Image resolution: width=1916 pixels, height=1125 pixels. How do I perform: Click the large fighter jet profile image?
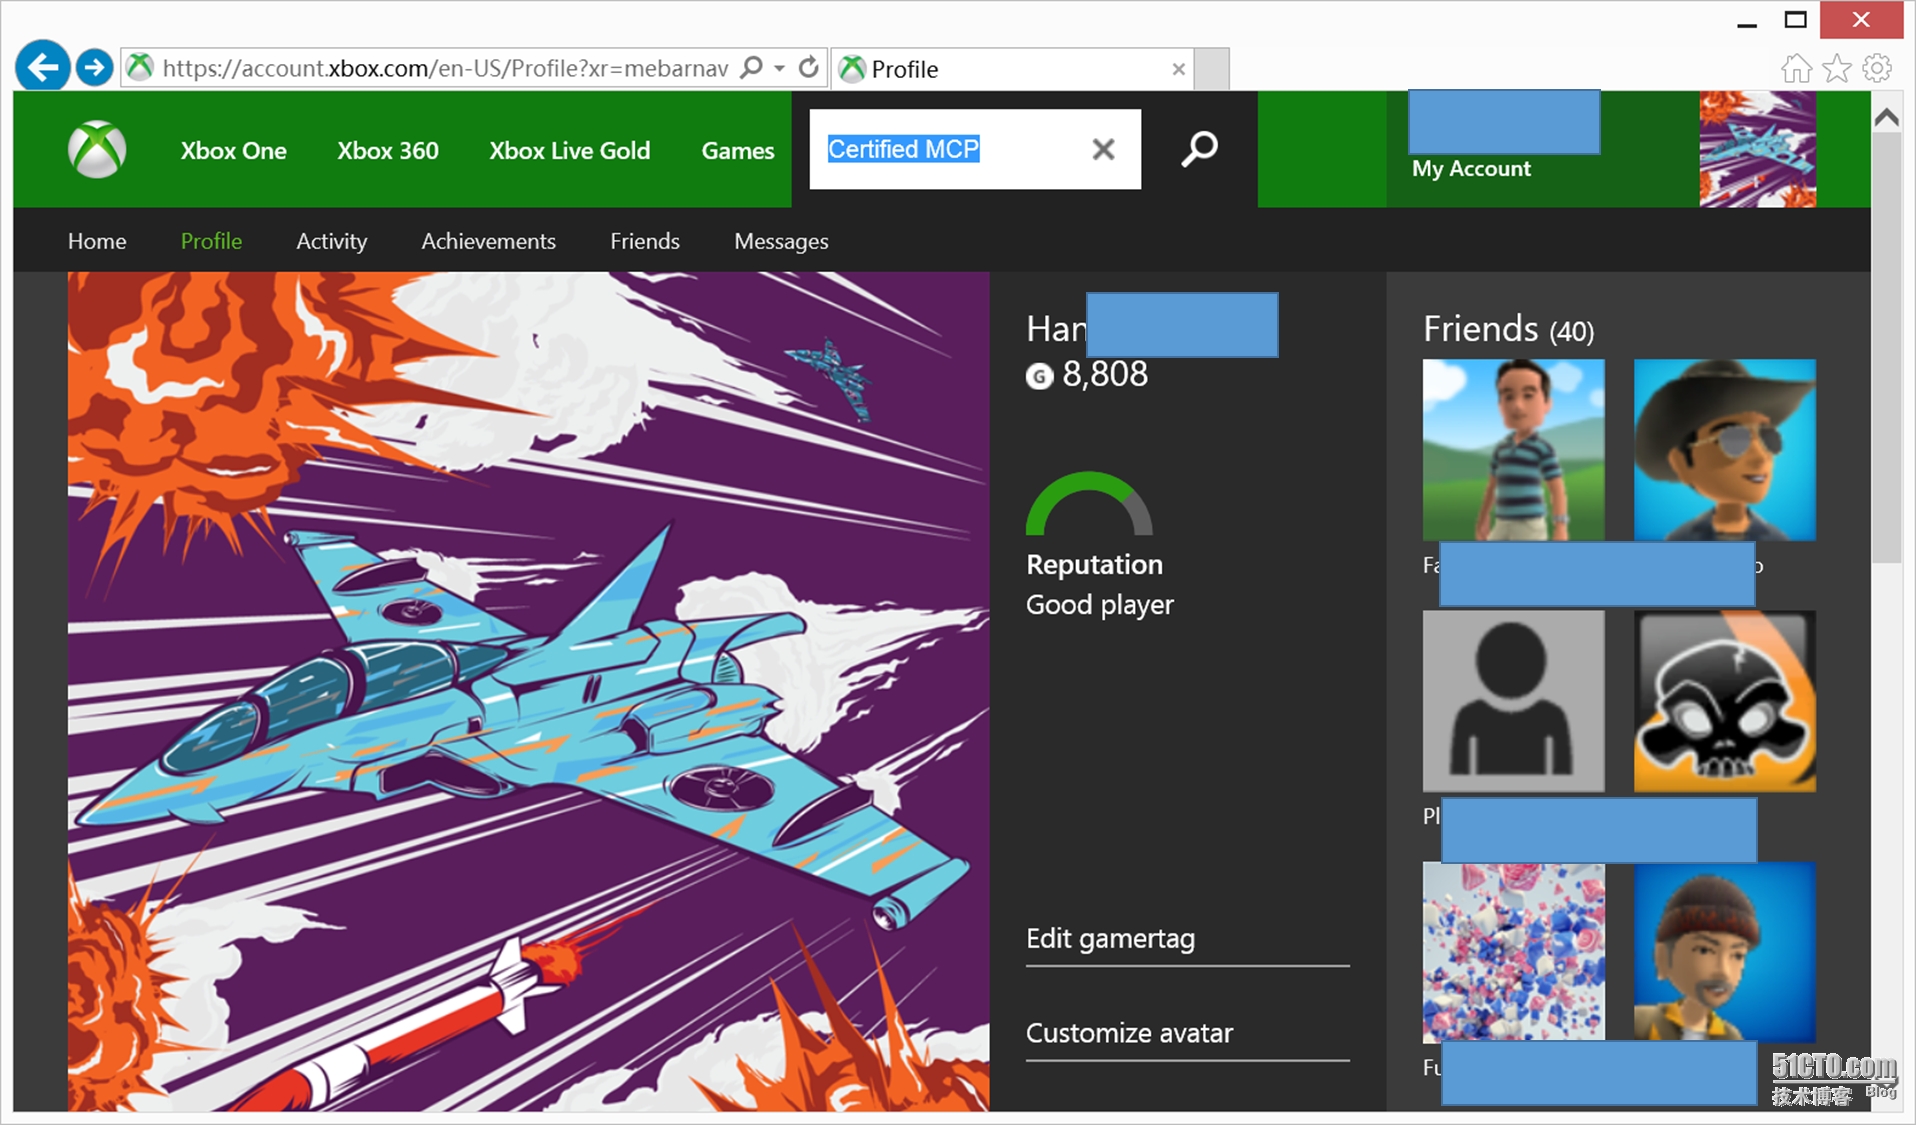pyautogui.click(x=528, y=691)
